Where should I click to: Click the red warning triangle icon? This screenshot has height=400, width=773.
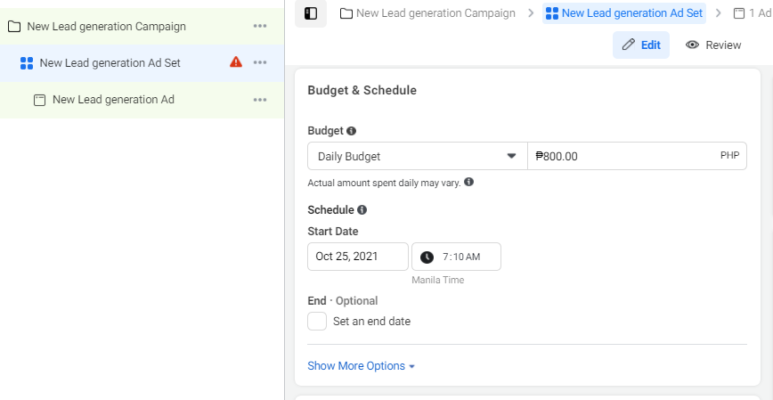[236, 62]
